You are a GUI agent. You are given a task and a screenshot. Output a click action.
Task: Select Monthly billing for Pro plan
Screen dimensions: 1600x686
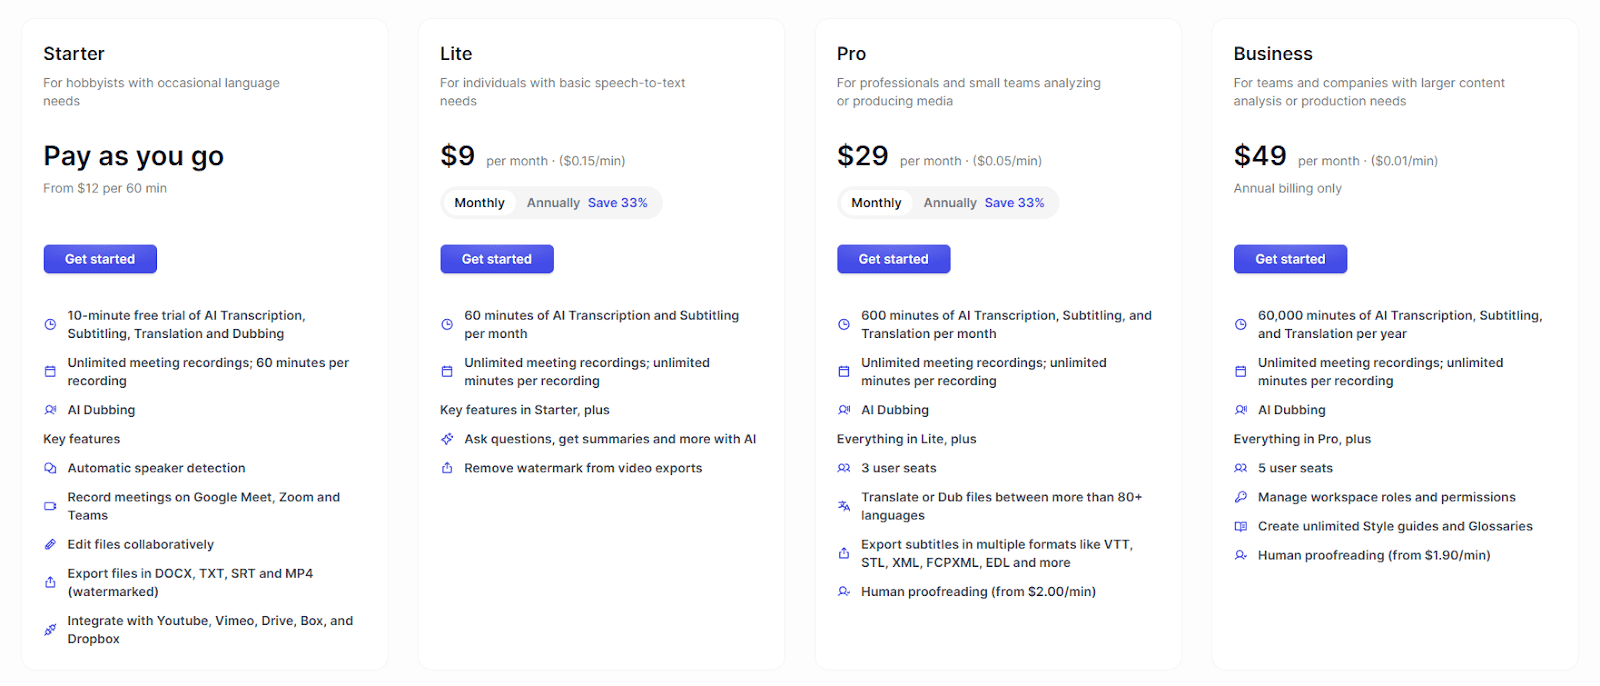876,203
